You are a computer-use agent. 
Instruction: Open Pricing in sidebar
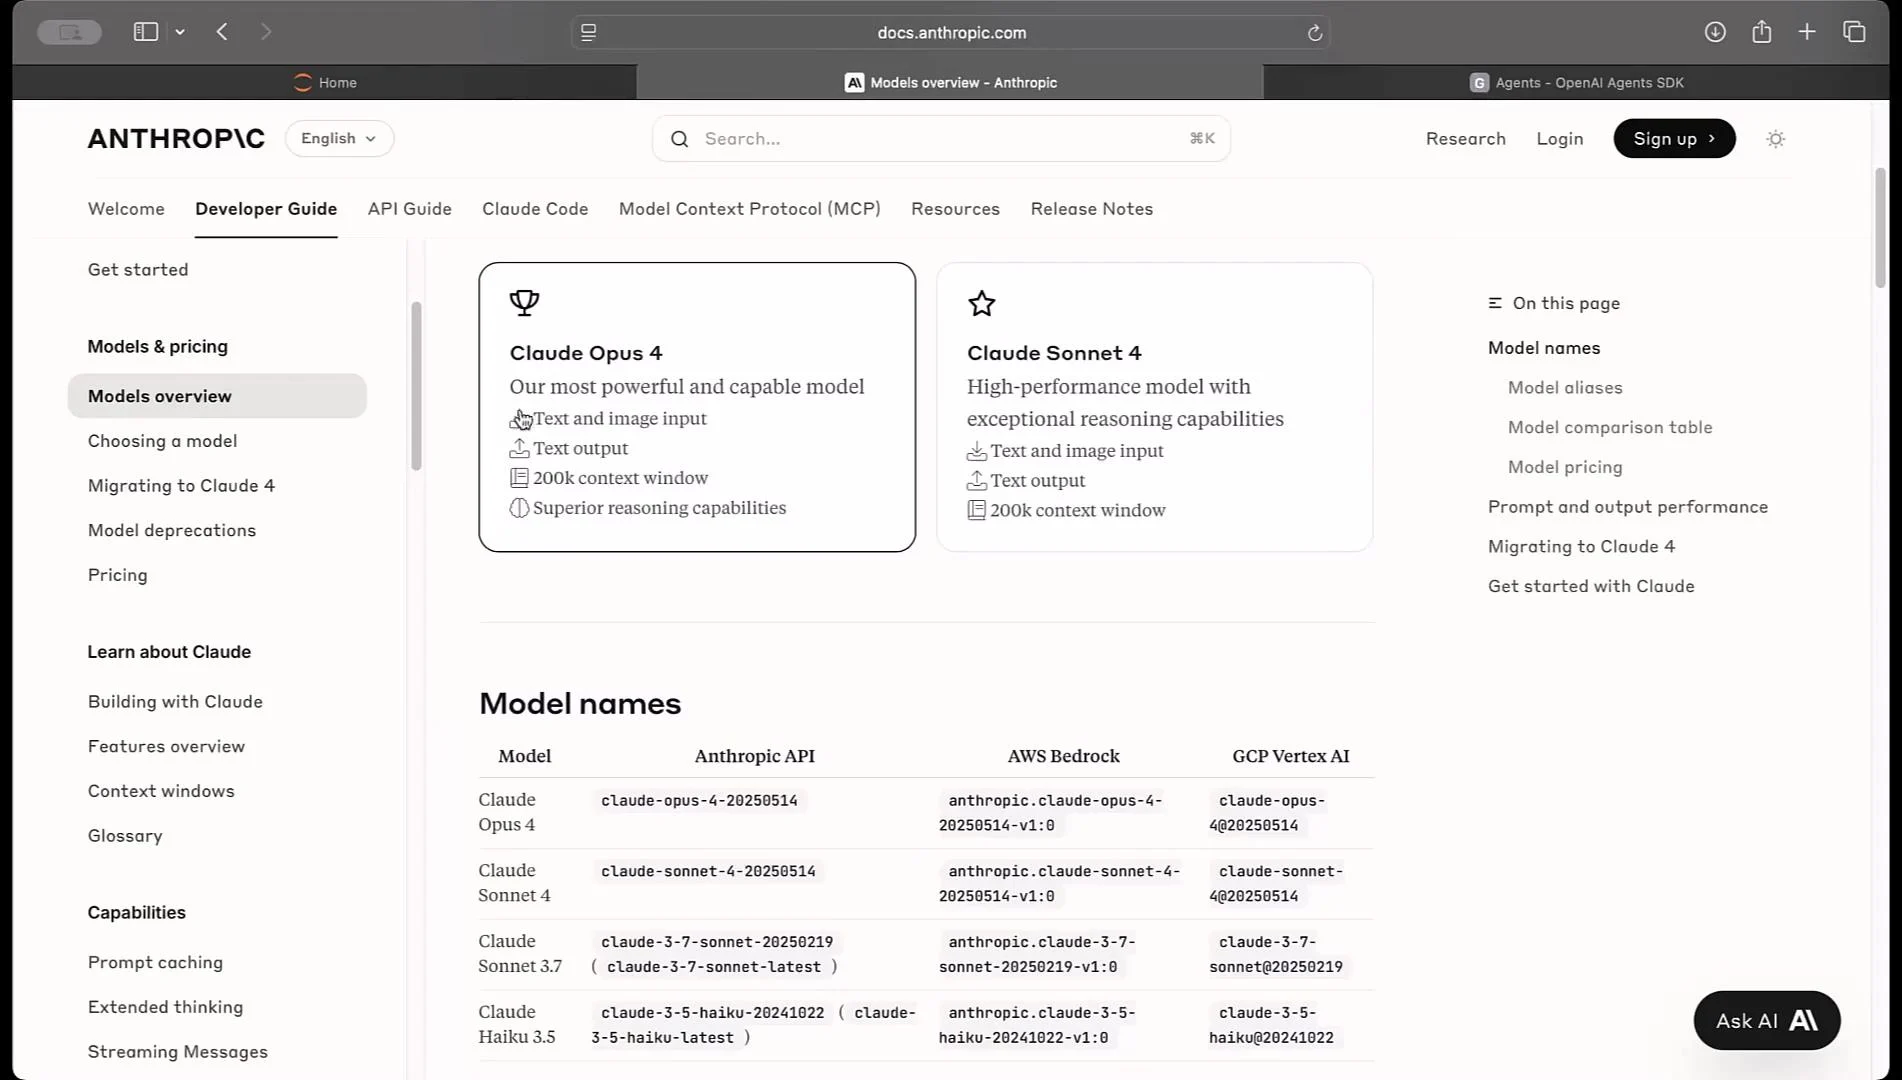tap(118, 575)
